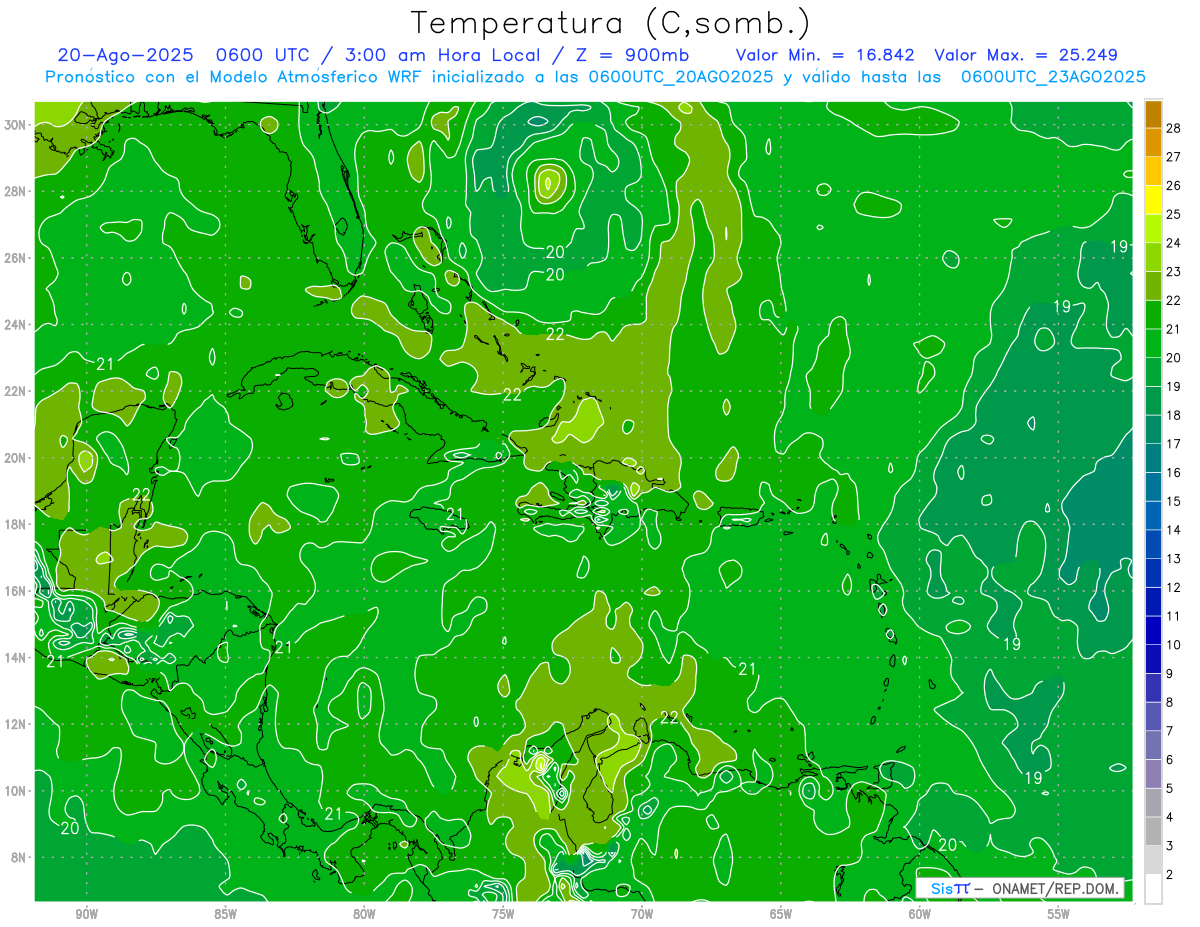1200x927 pixels.
Task: Click the "3:00 am Hora Local" text
Action: pyautogui.click(x=443, y=55)
